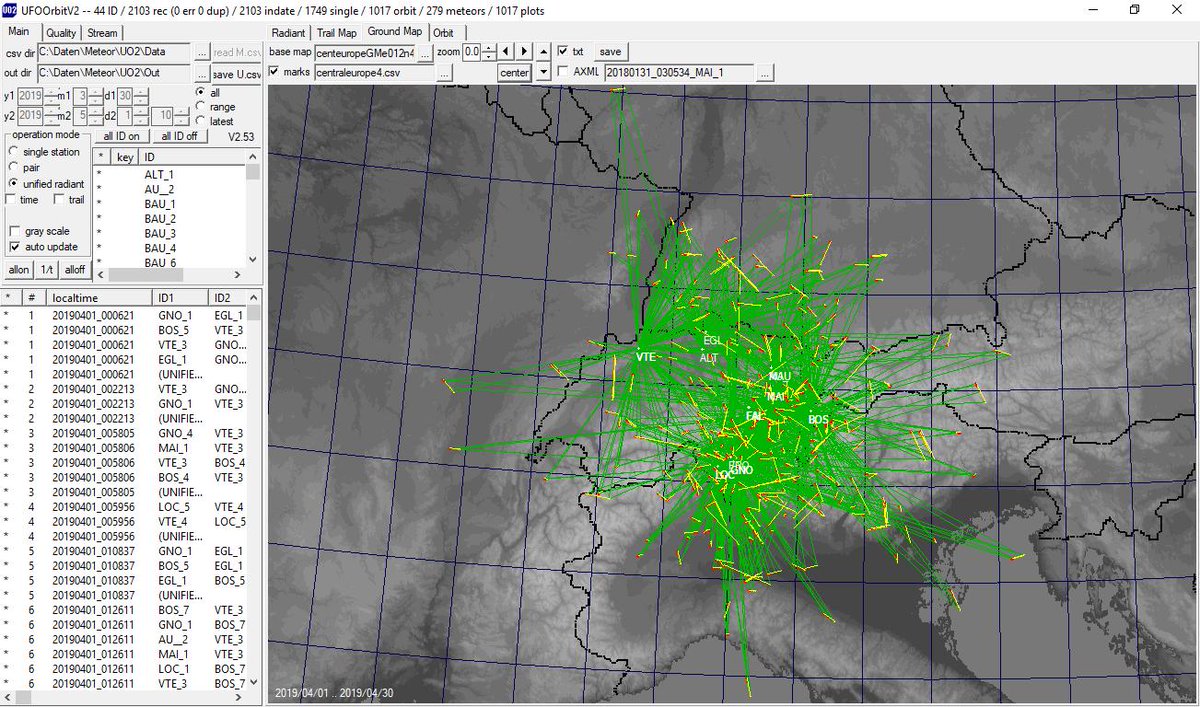Screen dimensions: 1200x707
Task: Click the out dir path field
Action: click(x=115, y=74)
